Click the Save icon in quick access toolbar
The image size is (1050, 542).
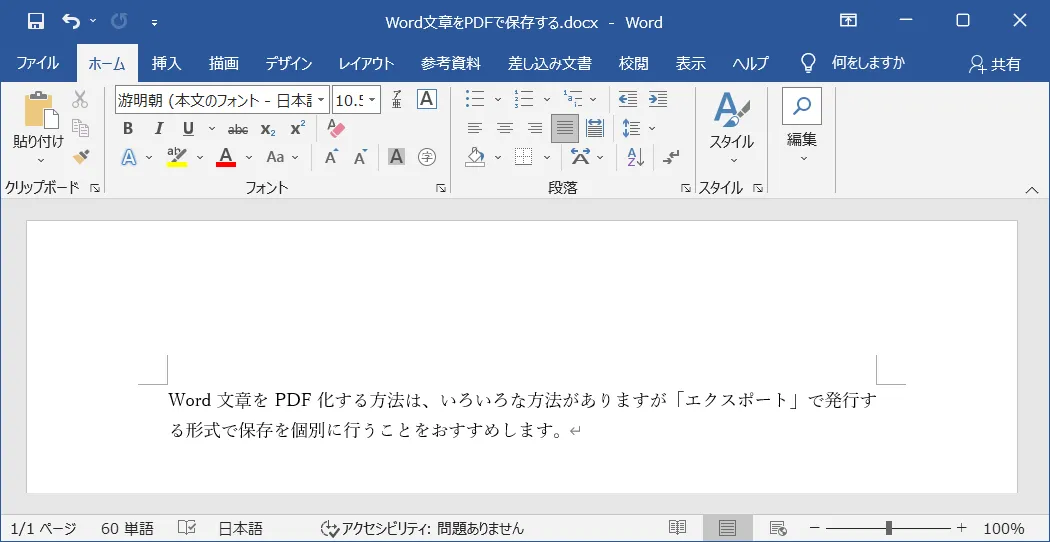pos(35,21)
